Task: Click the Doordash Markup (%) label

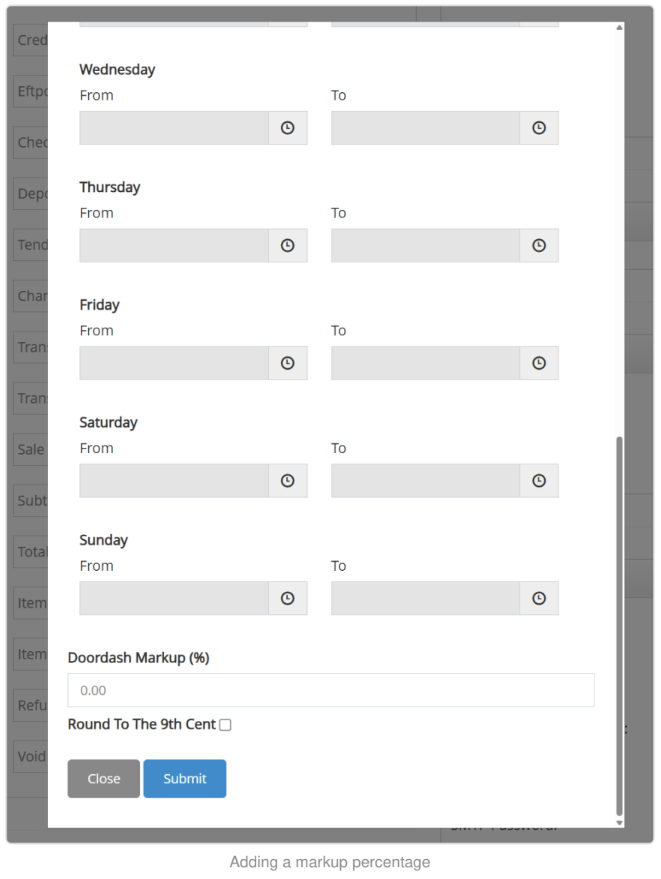Action: coord(138,658)
